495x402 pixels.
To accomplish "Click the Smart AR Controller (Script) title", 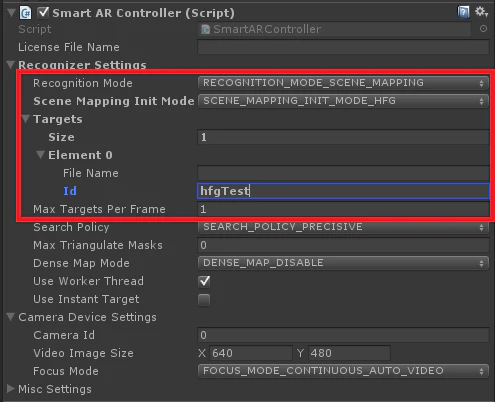I will click(144, 13).
